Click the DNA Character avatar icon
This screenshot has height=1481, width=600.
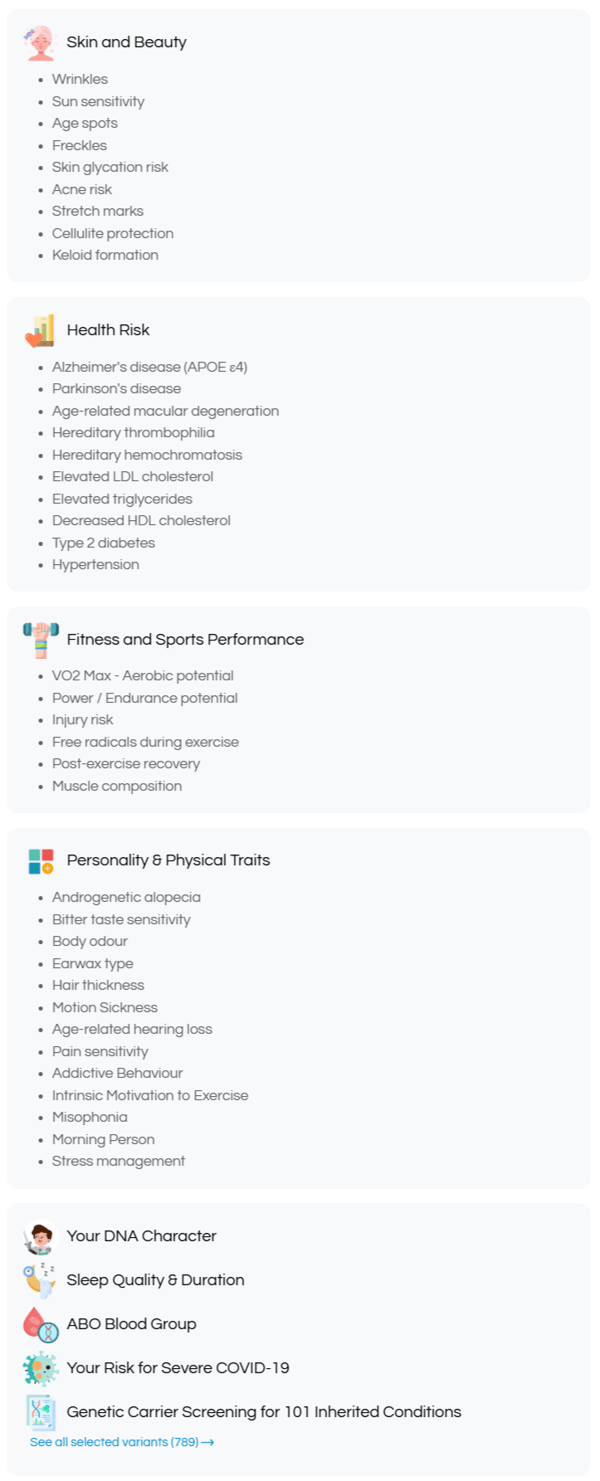(40, 1237)
